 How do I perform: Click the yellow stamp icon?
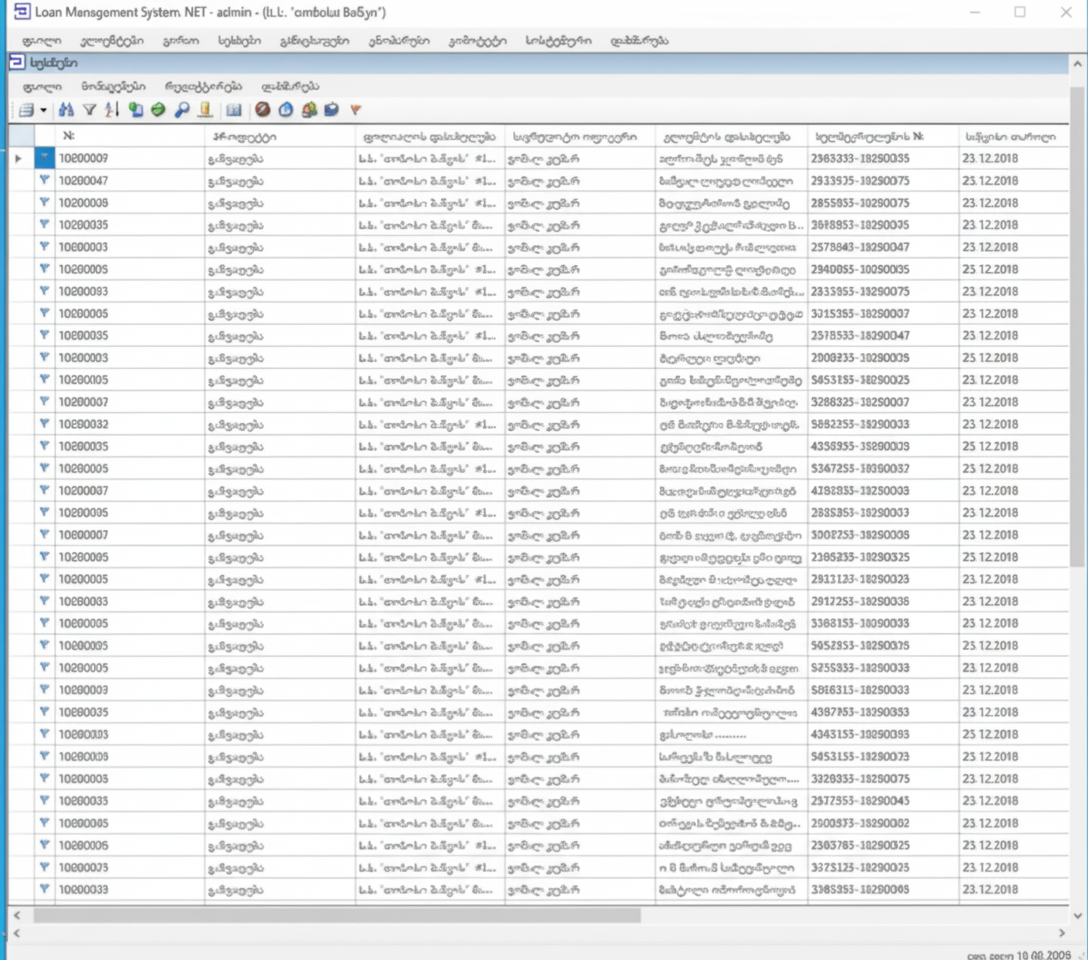(x=205, y=110)
